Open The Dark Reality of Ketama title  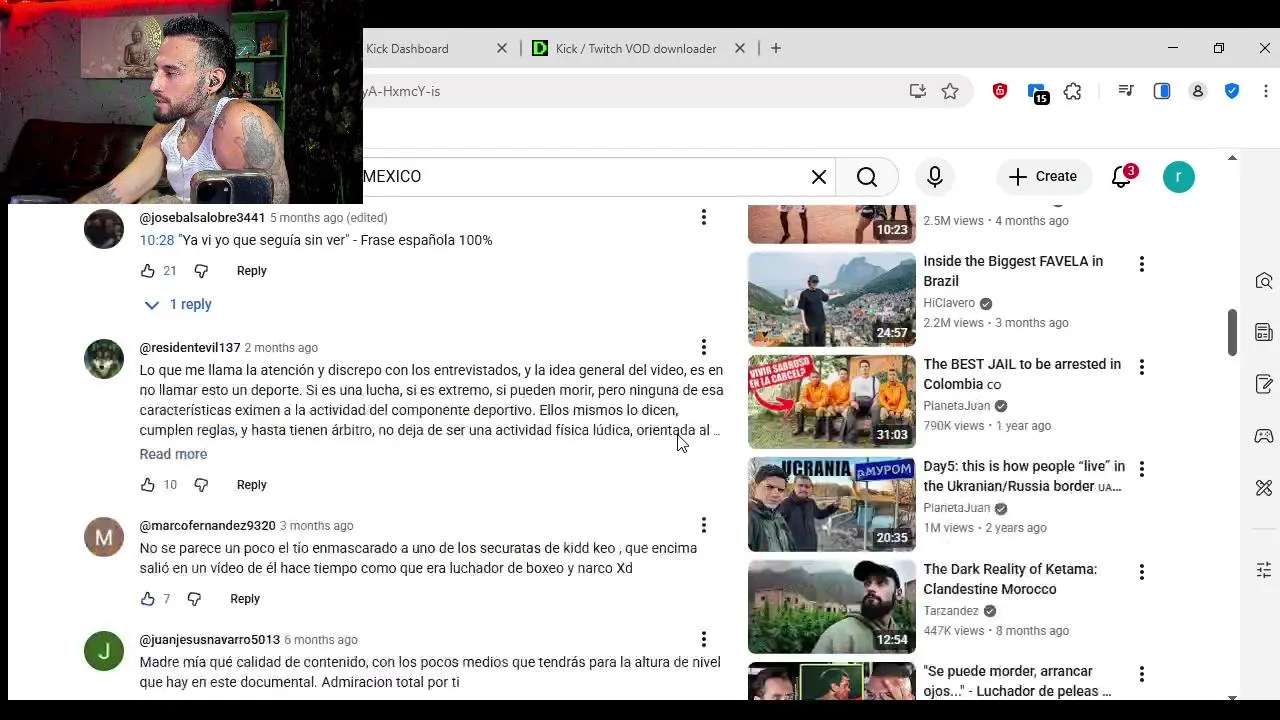(1010, 579)
